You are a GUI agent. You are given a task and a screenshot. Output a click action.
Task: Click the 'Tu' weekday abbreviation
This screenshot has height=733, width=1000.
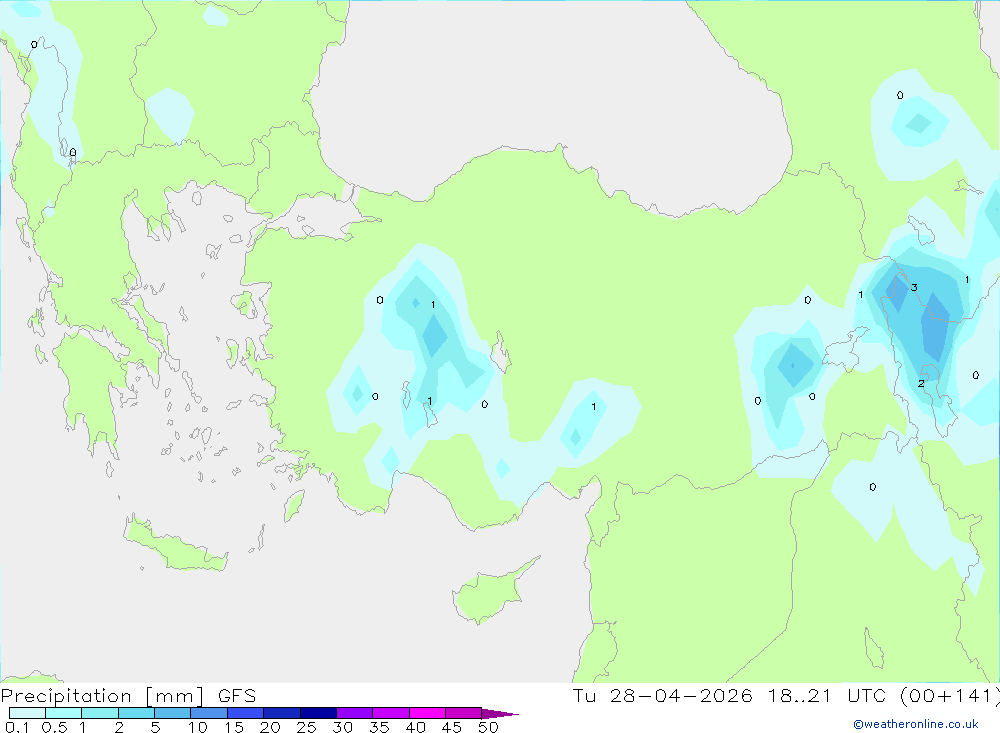[584, 695]
